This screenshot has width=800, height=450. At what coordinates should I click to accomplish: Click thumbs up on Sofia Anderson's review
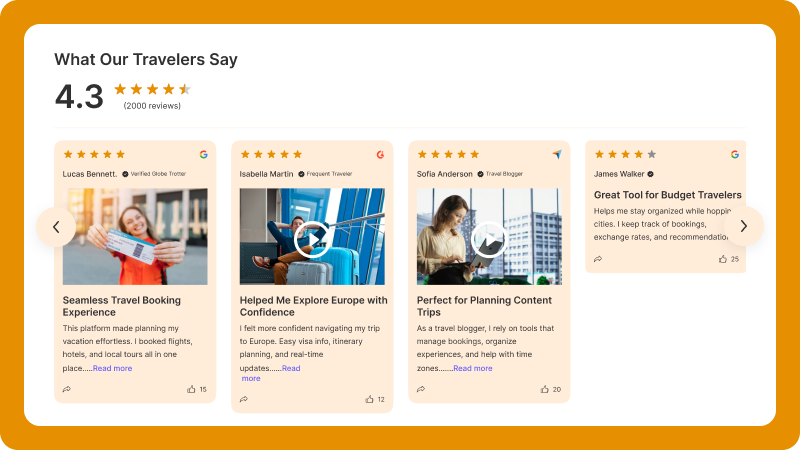(545, 389)
